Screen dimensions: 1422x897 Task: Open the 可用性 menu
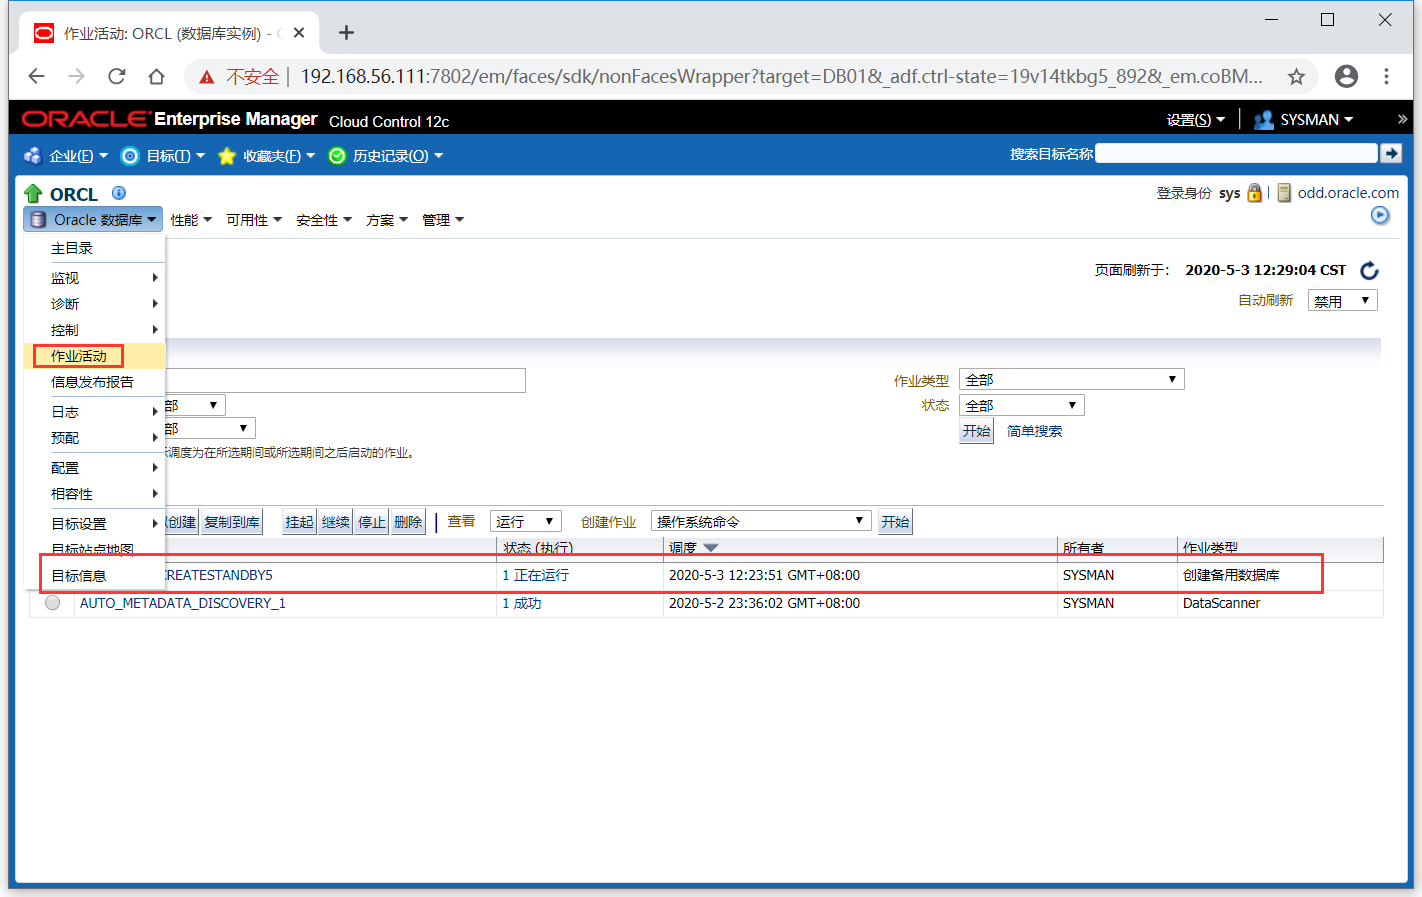[x=254, y=220]
